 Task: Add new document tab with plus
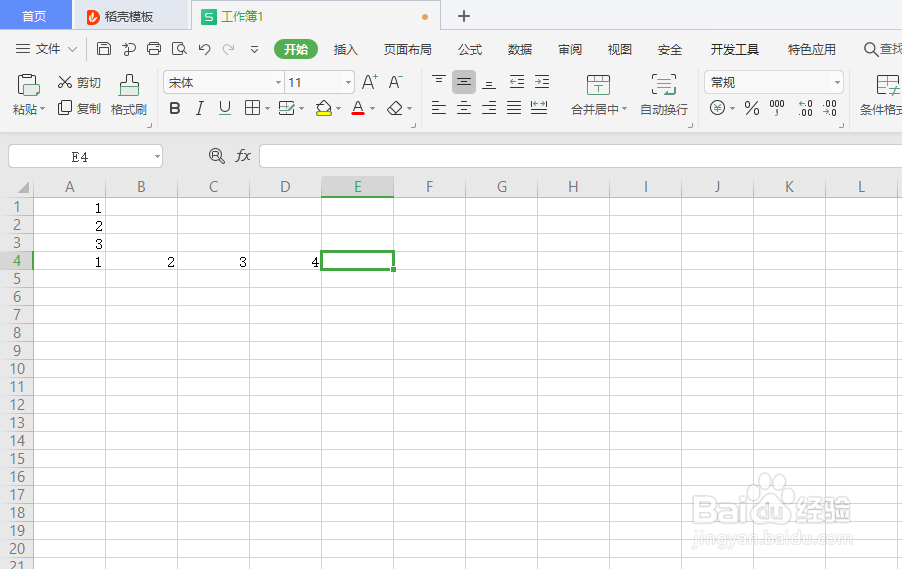(x=464, y=16)
